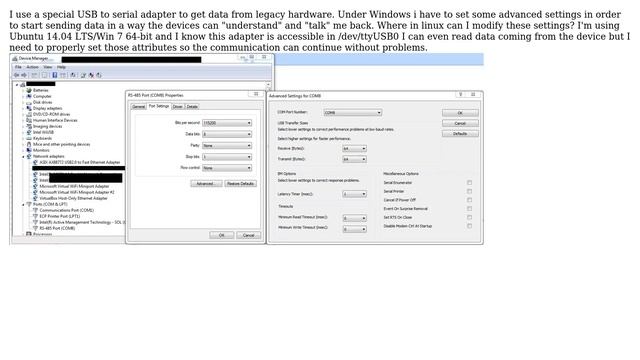Viewport: 640px width, 360px height.
Task: Click the help question mark in Advanced Settings title bar
Action: 460,95
